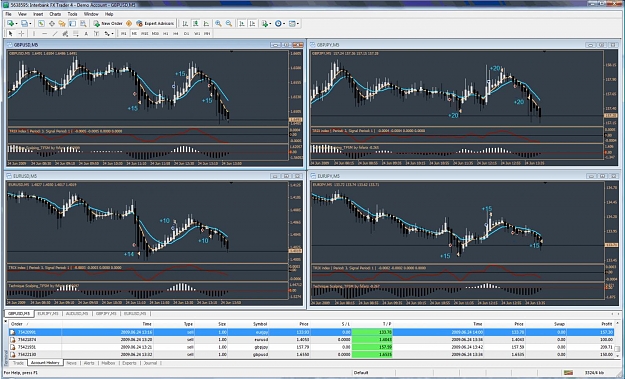Click the Templates icon
The width and height of the screenshot is (625, 379).
pos(292,24)
